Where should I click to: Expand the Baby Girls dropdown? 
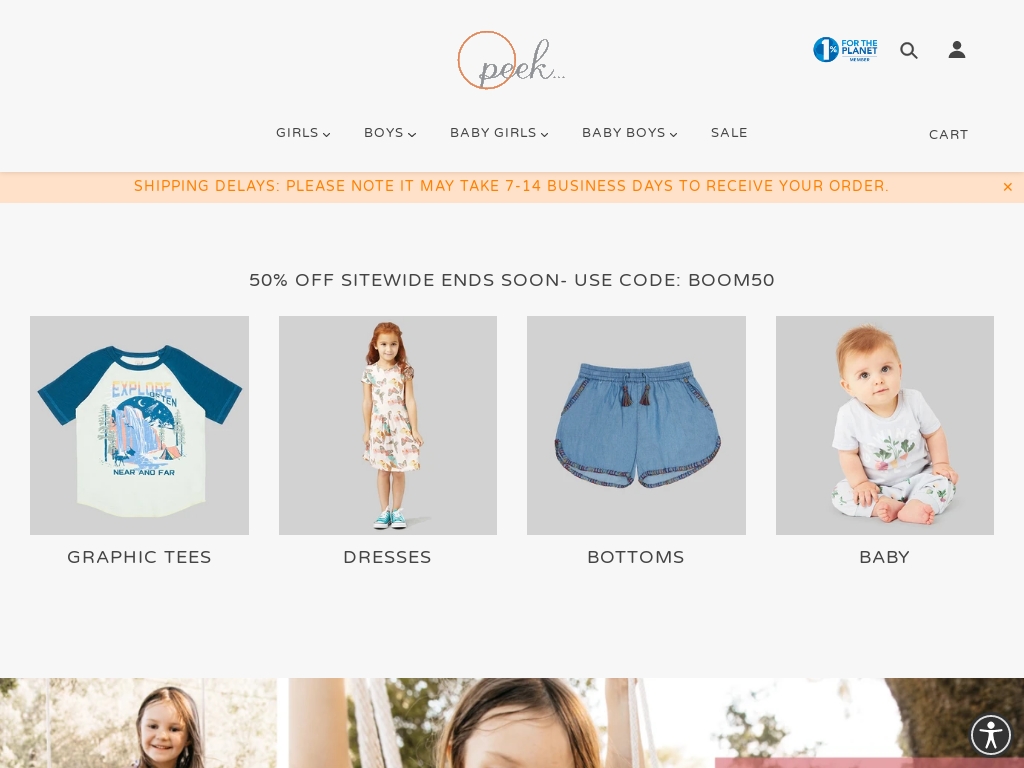[499, 133]
